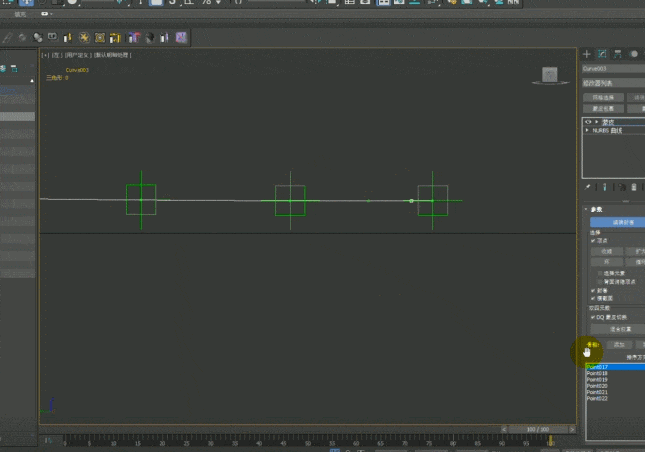
Task: Toggle the 封套 checkbox
Action: tap(593, 290)
